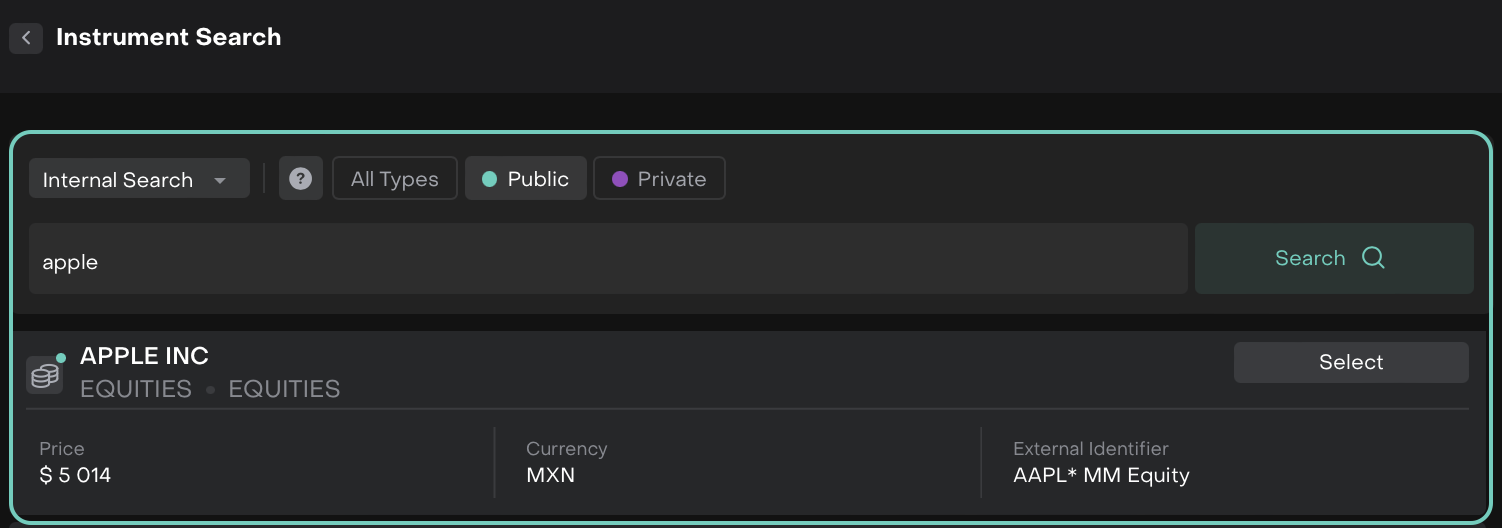Click the APPLE INC result title

tap(144, 356)
